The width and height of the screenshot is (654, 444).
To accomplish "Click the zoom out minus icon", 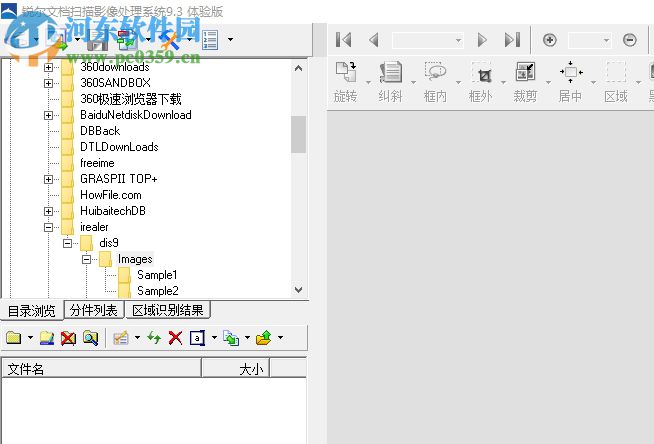I will [x=629, y=40].
